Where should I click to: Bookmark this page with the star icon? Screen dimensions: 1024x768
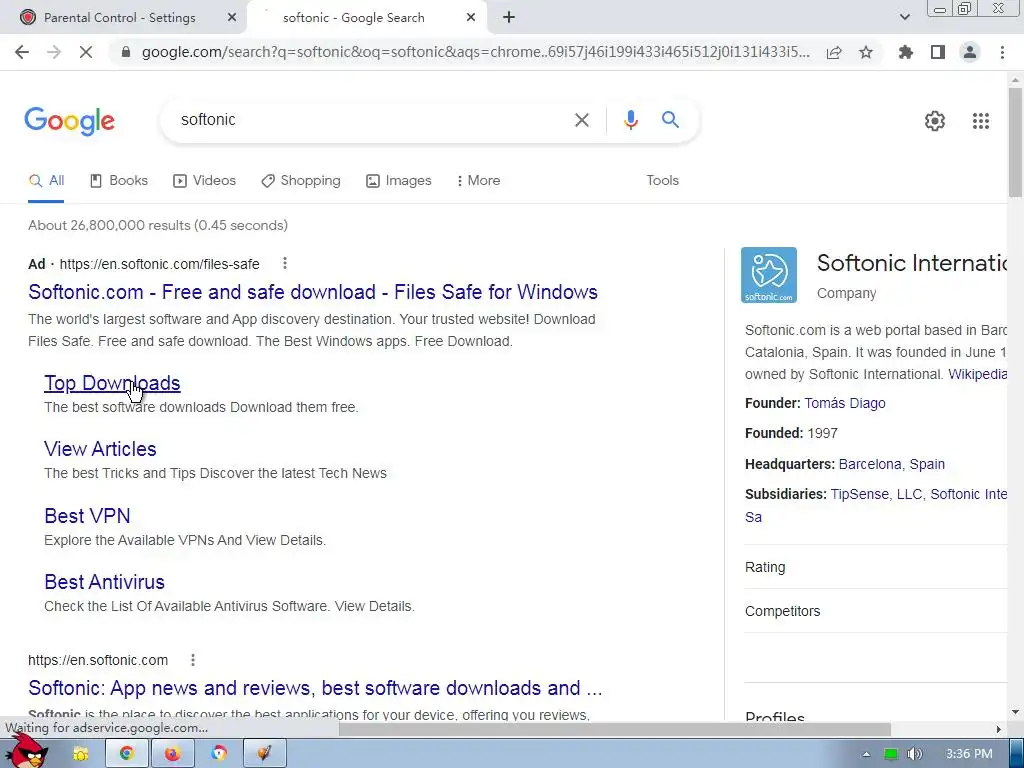(866, 52)
